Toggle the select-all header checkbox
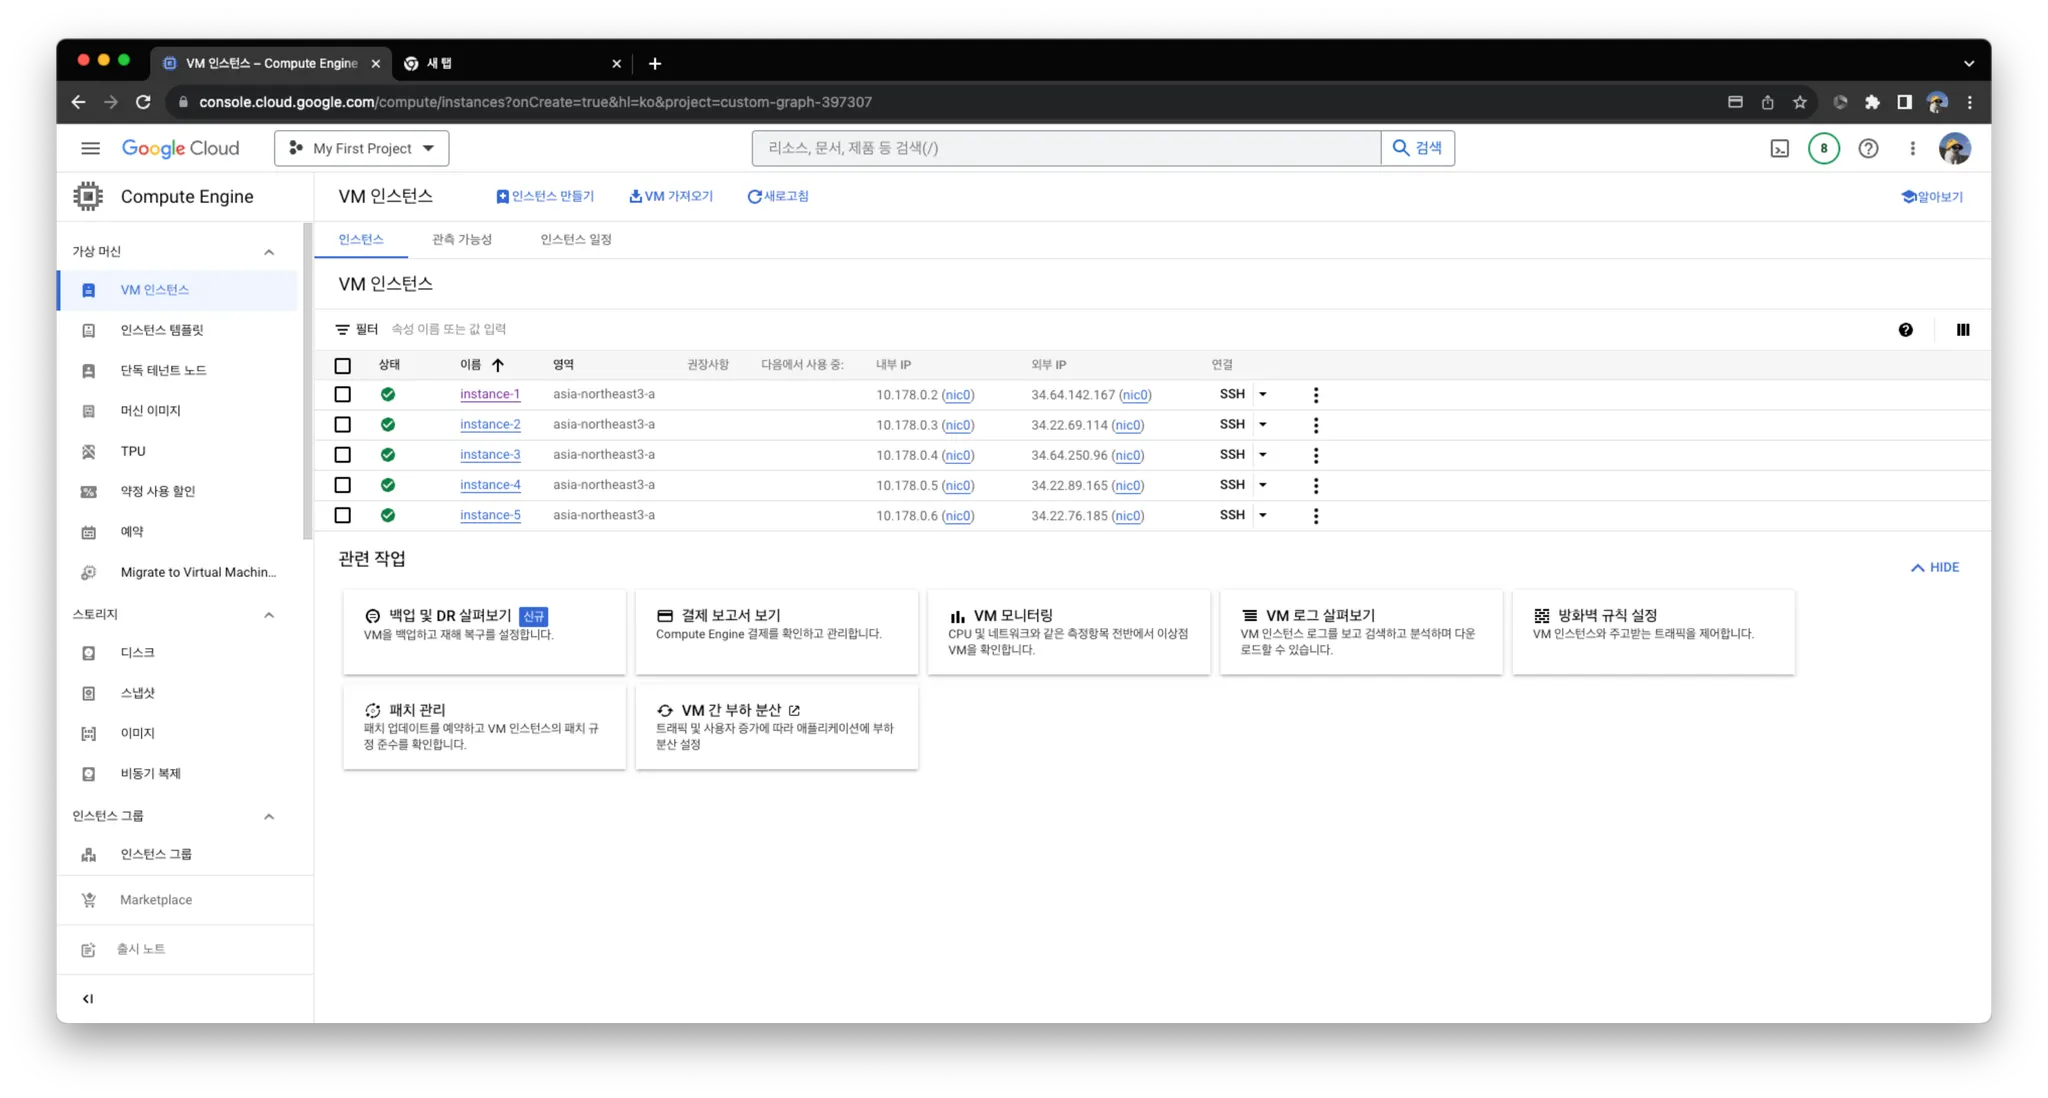The height and width of the screenshot is (1098, 2048). coord(343,365)
